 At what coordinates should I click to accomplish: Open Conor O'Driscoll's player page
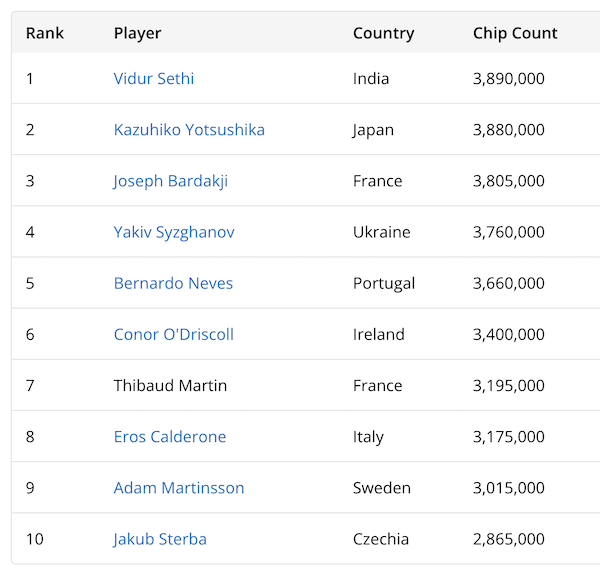coord(174,334)
